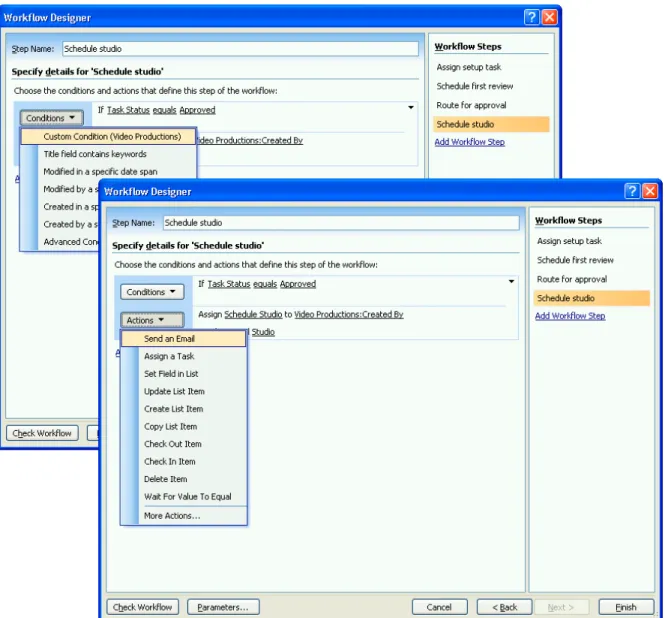Choose Wait For Value To Equal action
The height and width of the screenshot is (618, 665).
pos(183,496)
